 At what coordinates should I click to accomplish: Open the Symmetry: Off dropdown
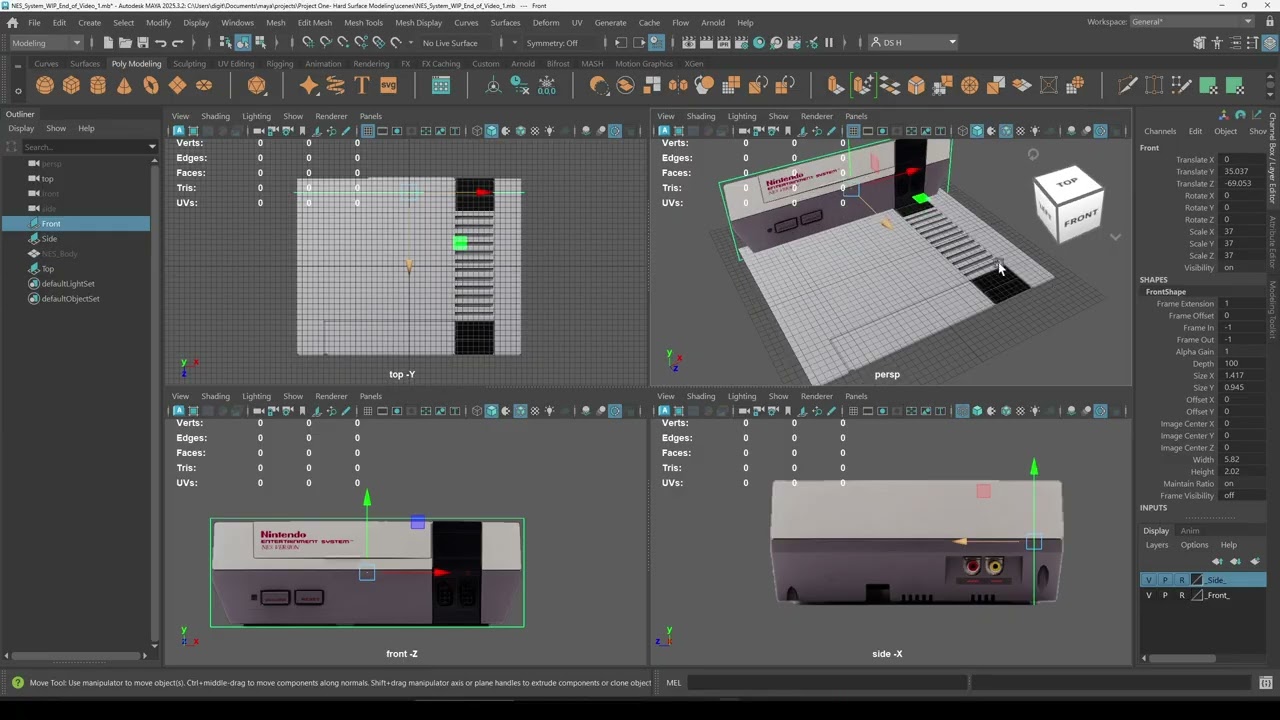(559, 43)
